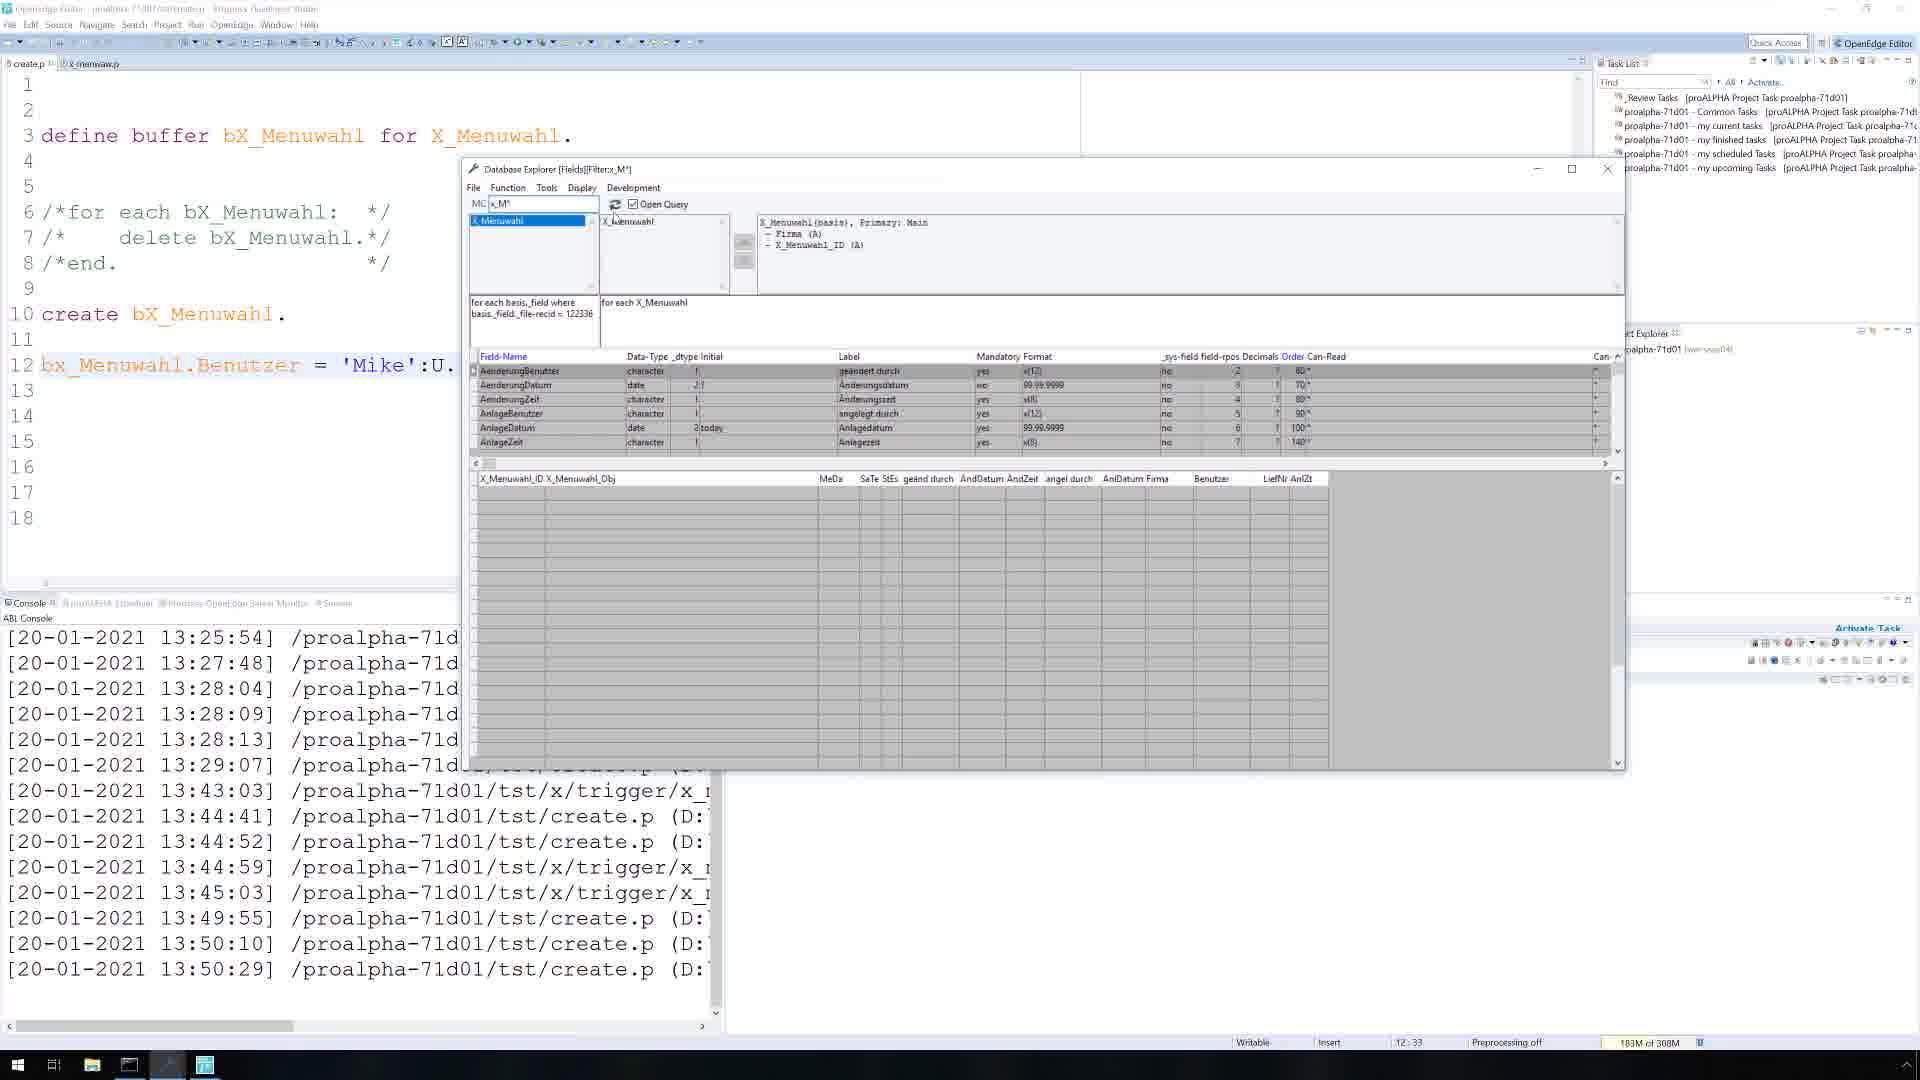Click the Windows Start button

pyautogui.click(x=17, y=1065)
